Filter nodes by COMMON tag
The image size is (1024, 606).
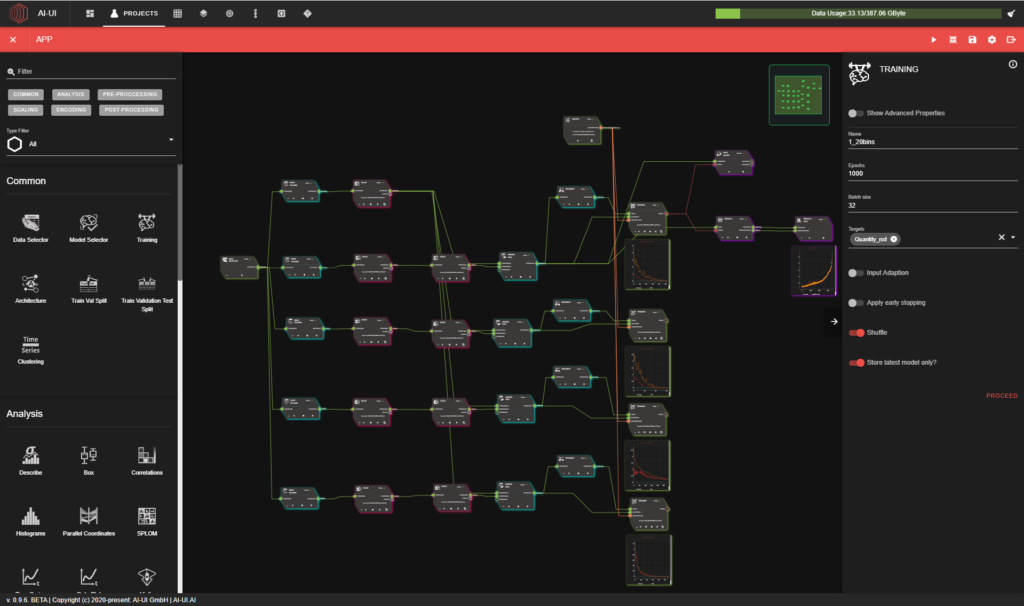click(x=26, y=95)
